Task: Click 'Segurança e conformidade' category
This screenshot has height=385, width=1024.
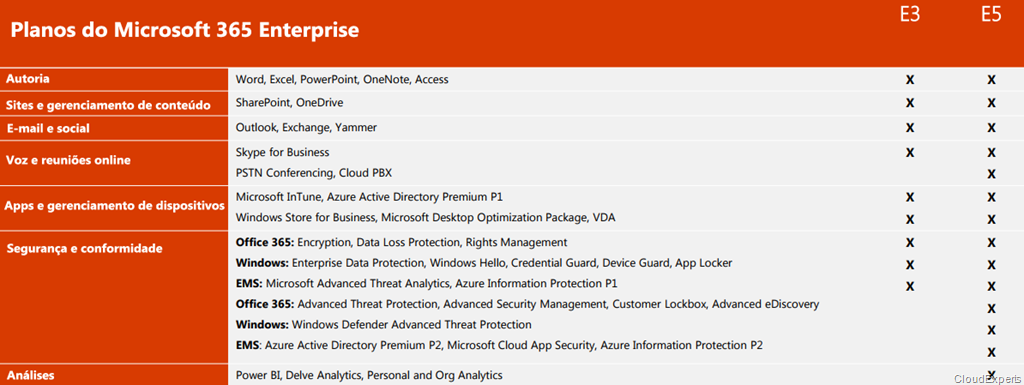Action: [x=84, y=249]
